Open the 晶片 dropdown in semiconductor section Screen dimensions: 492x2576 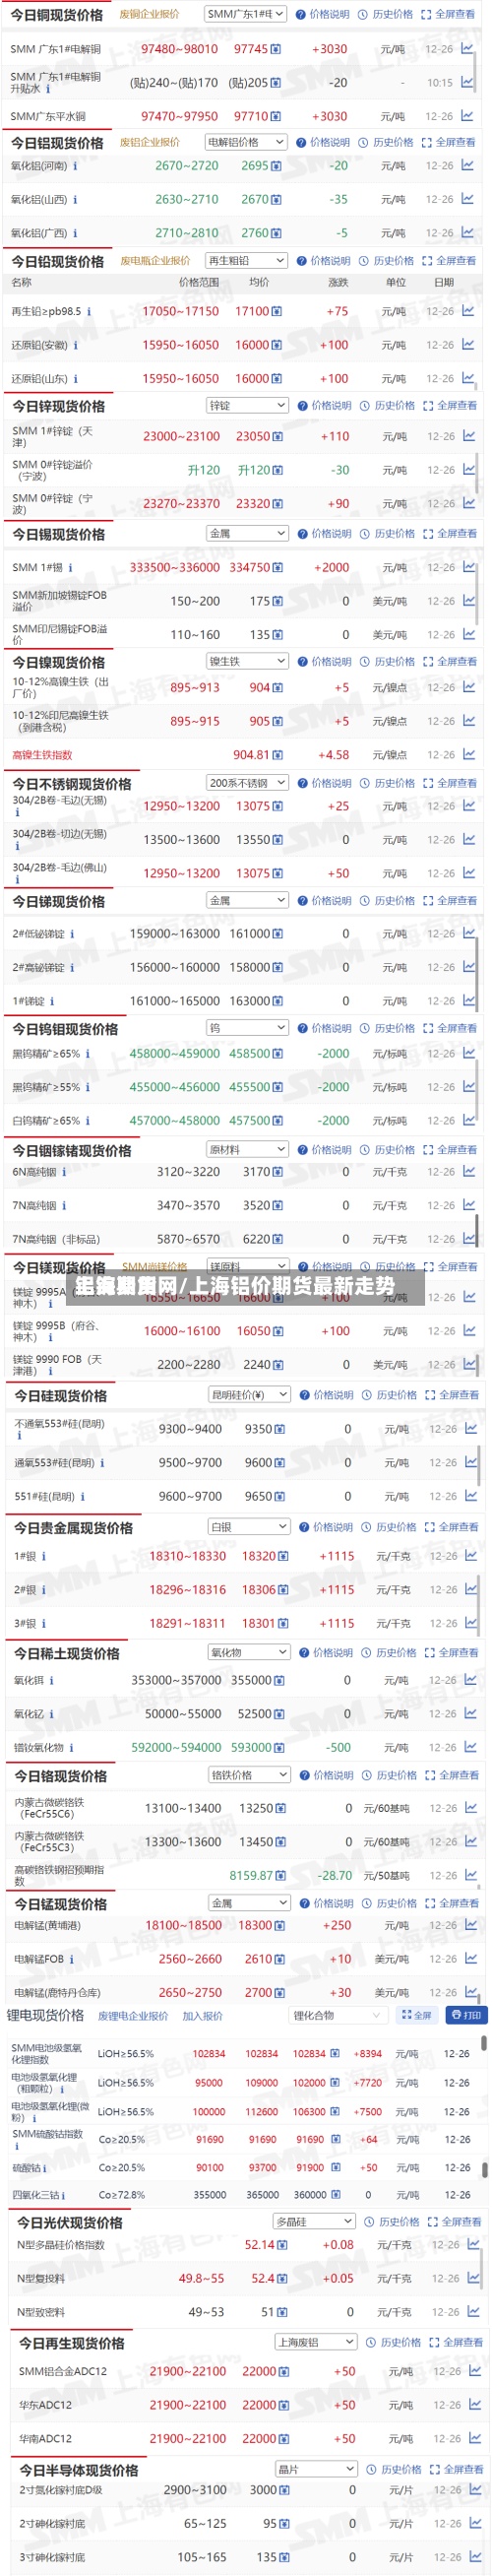[315, 2469]
